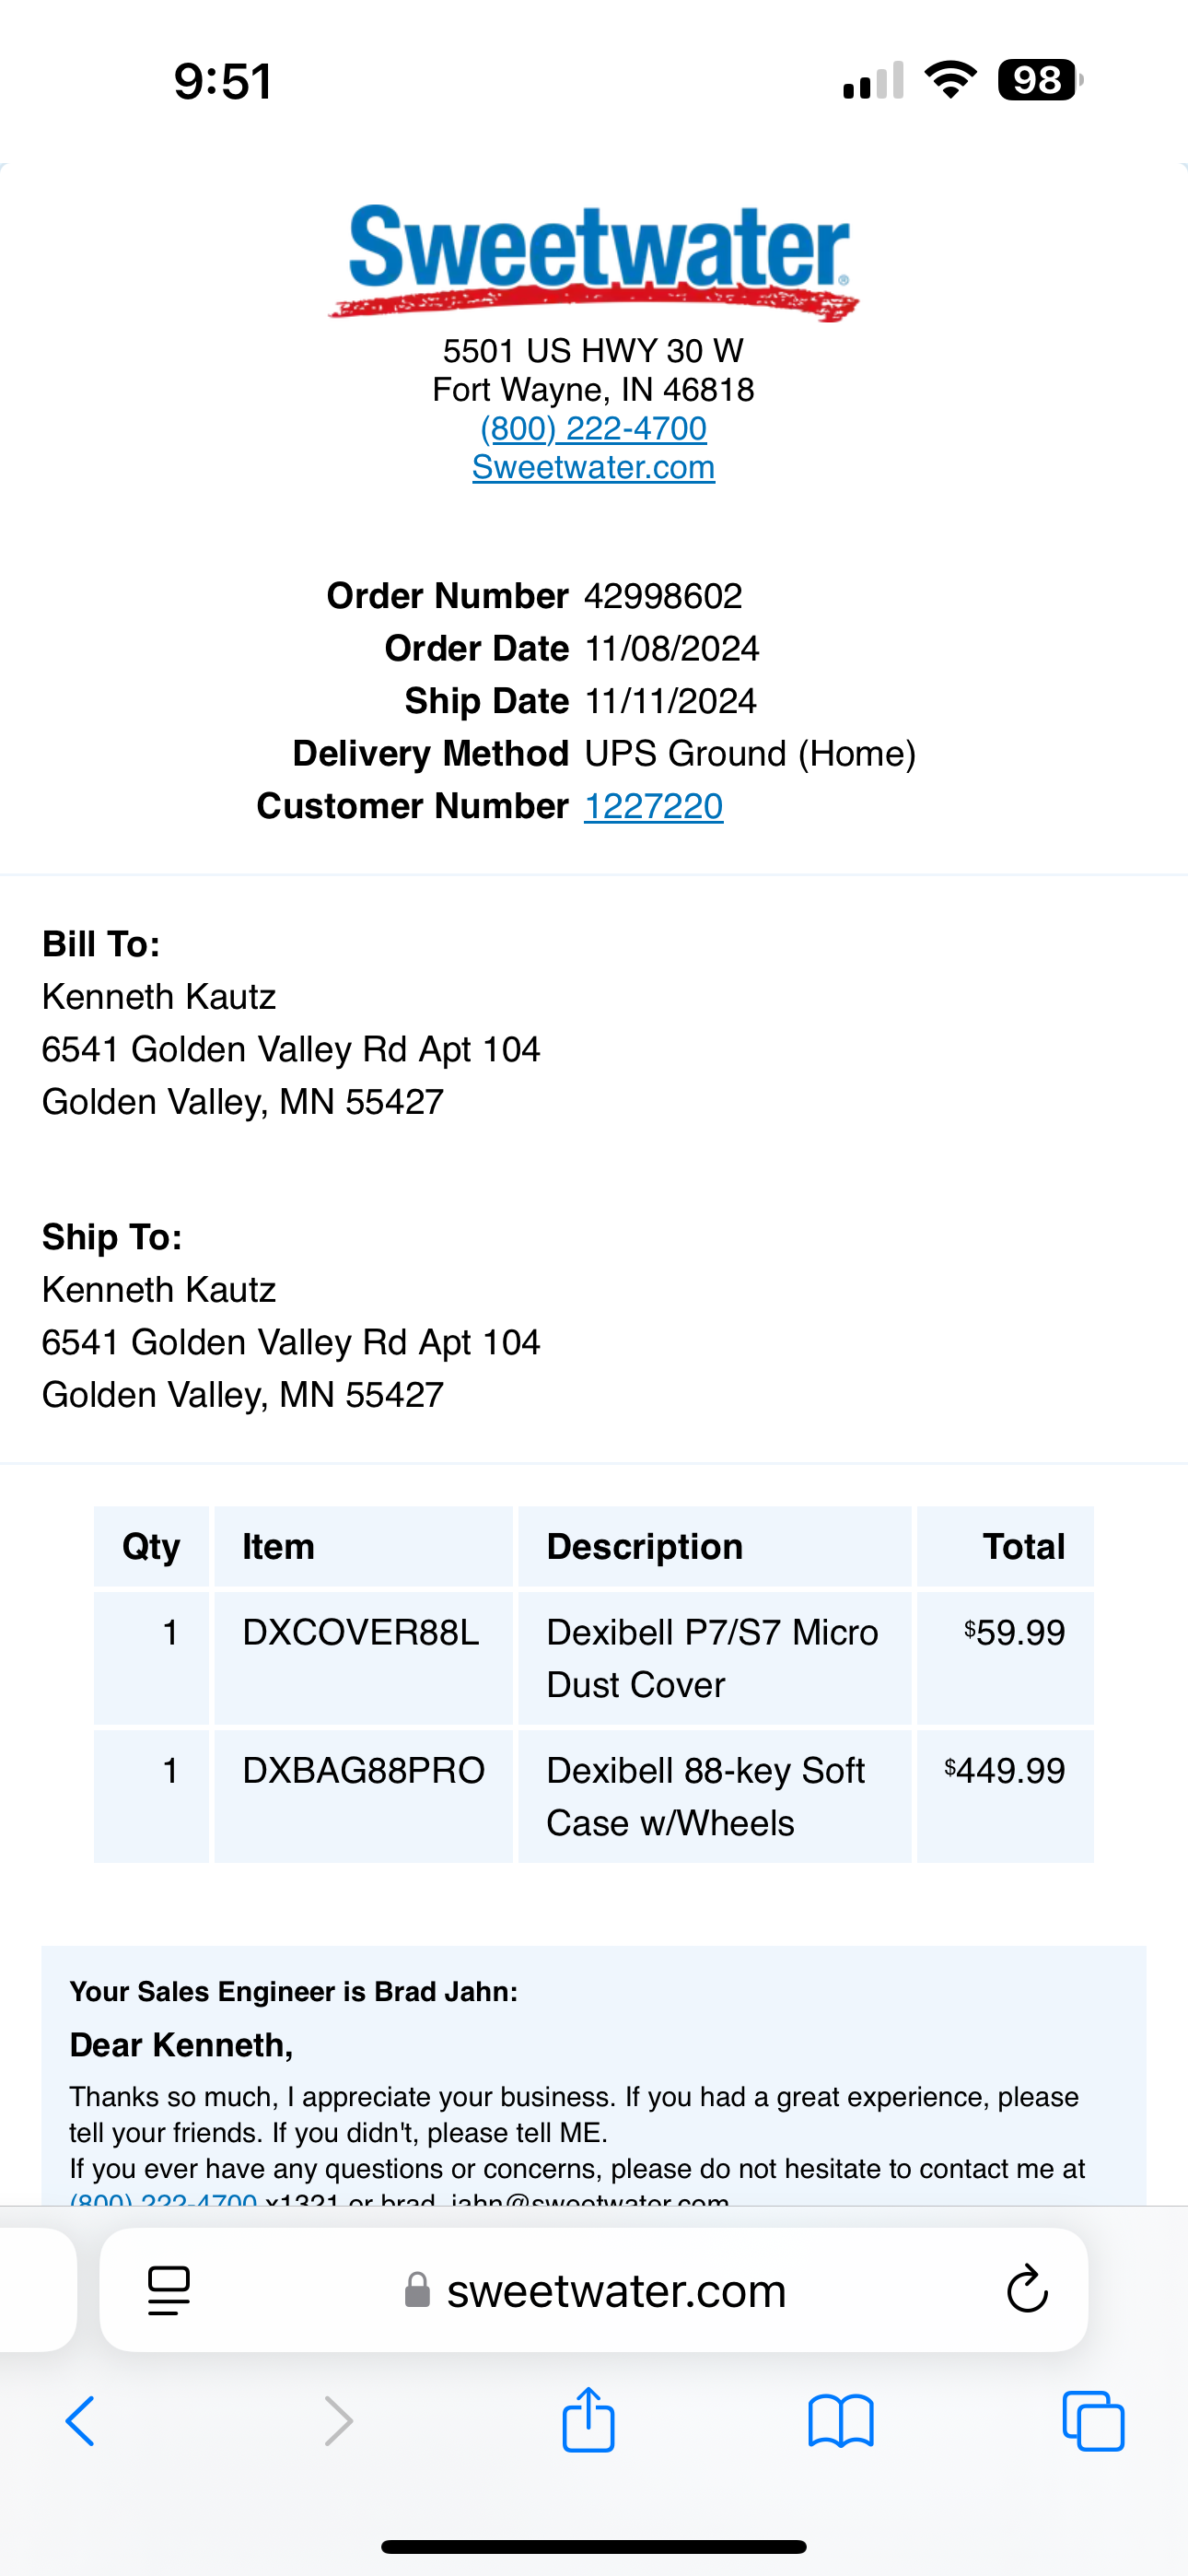Tap the padlock icon in address bar
The height and width of the screenshot is (2576, 1188).
click(x=417, y=2290)
